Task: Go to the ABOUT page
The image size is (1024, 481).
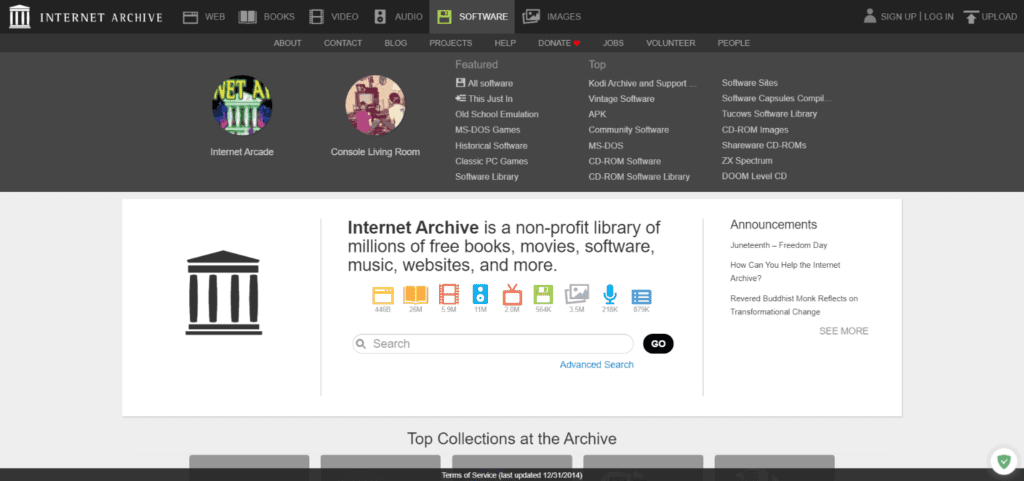Action: click(287, 43)
